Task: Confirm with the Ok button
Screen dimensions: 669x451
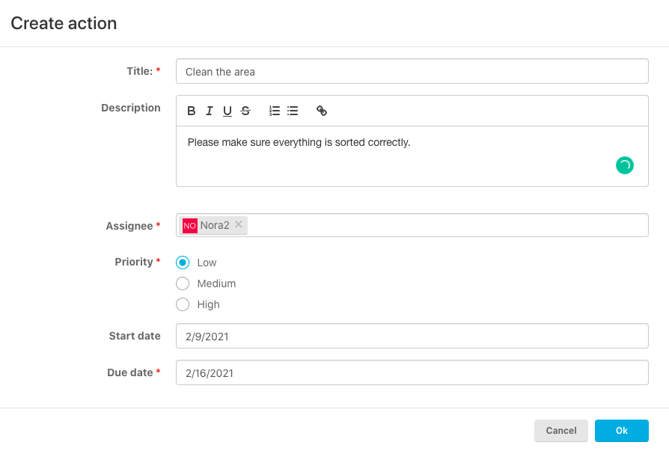Action: pyautogui.click(x=622, y=431)
